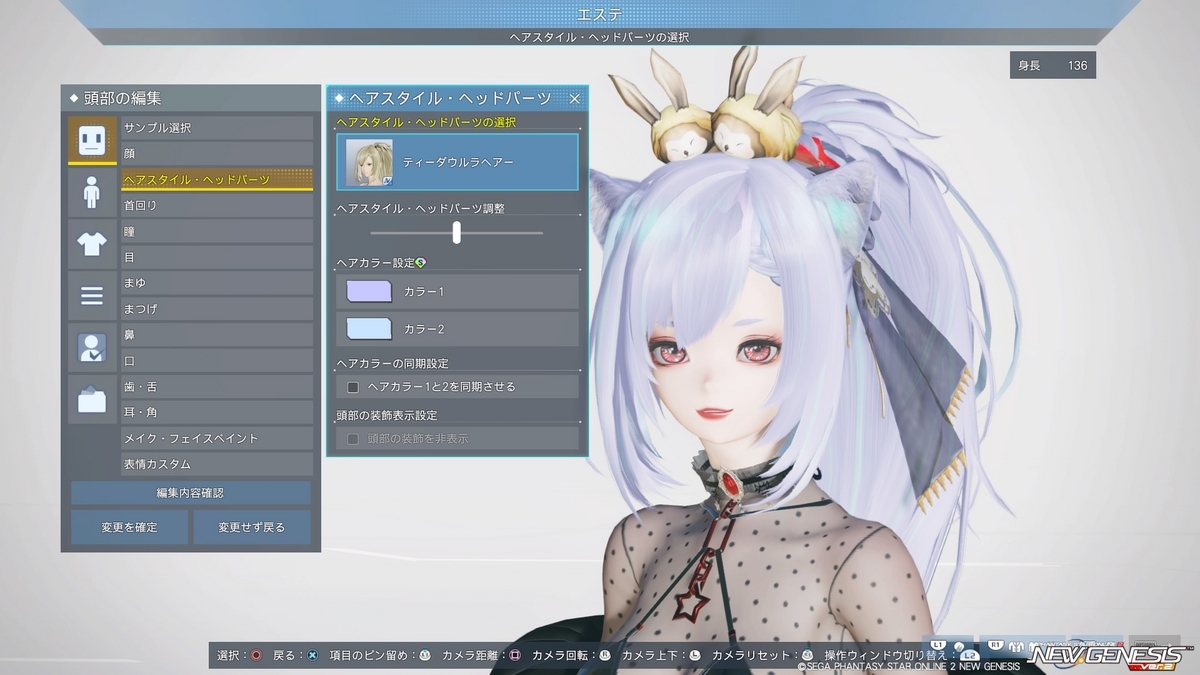1200x675 pixels.
Task: Open the three-line list icon tab
Action: (92, 296)
